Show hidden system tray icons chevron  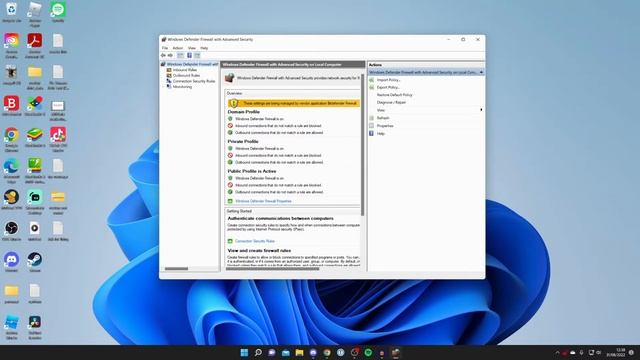coord(558,353)
